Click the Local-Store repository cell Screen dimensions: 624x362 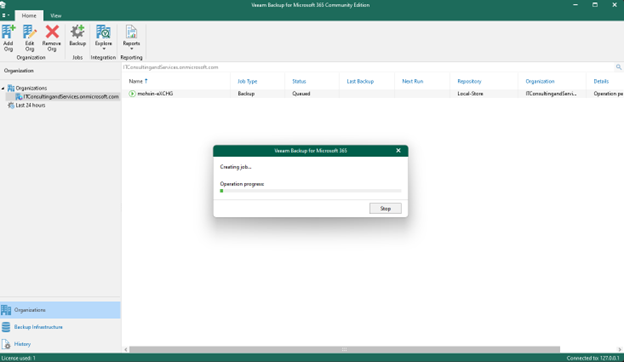[470, 94]
